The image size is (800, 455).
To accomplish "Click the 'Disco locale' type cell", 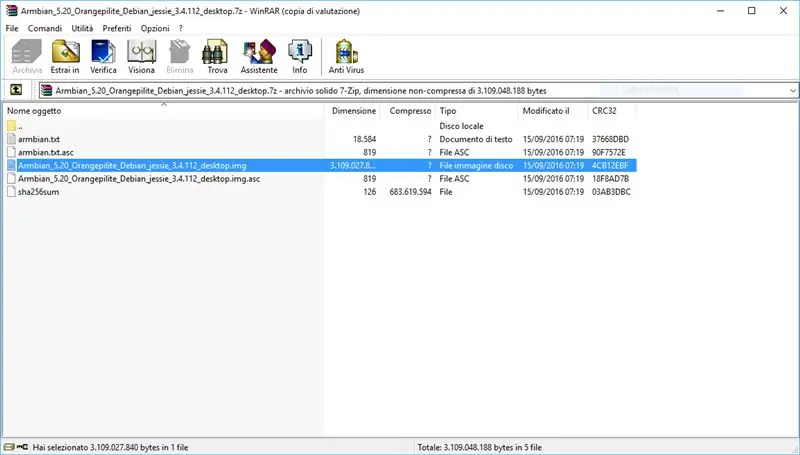I will click(x=461, y=126).
